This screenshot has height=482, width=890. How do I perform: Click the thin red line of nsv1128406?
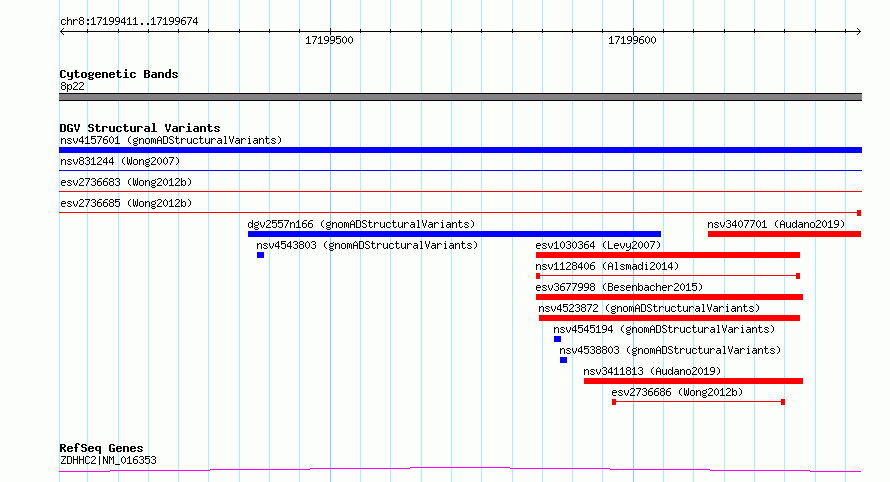click(668, 276)
